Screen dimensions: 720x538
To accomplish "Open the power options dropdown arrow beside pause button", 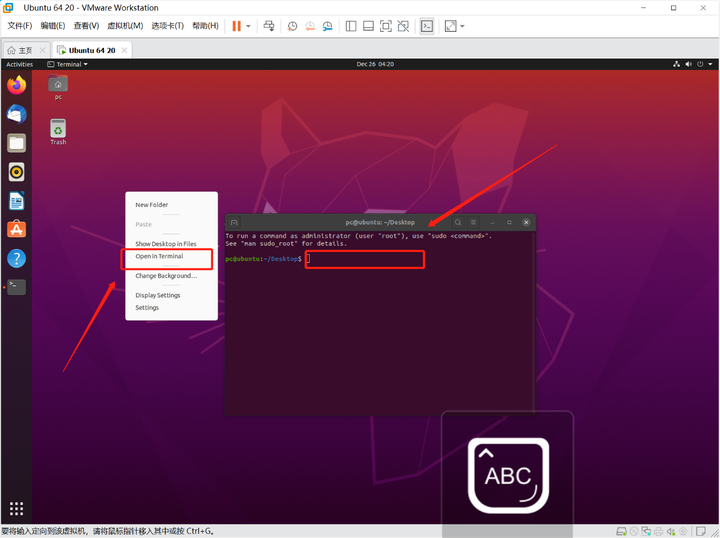I will click(248, 26).
